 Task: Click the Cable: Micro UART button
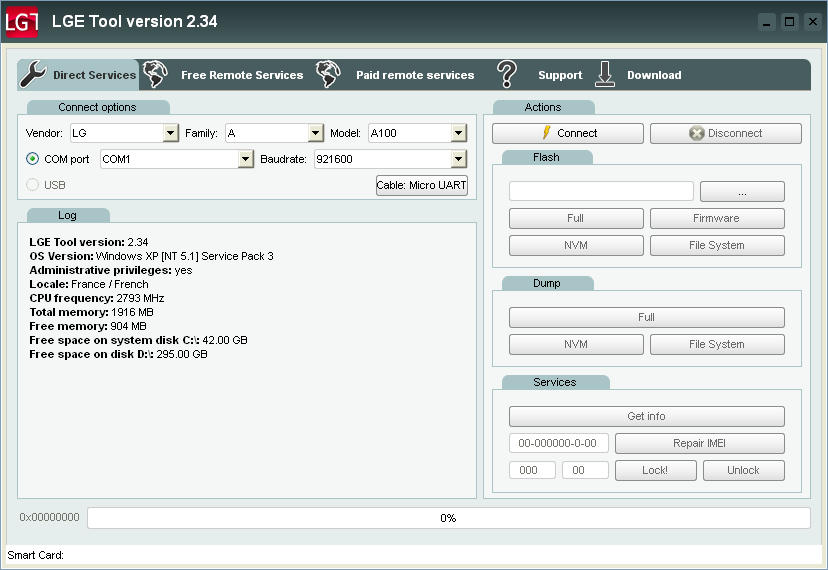[421, 185]
